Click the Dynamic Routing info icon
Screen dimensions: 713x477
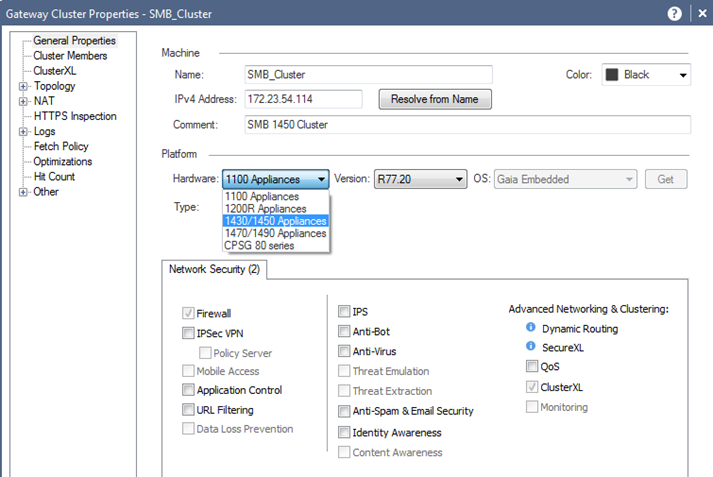click(x=531, y=327)
